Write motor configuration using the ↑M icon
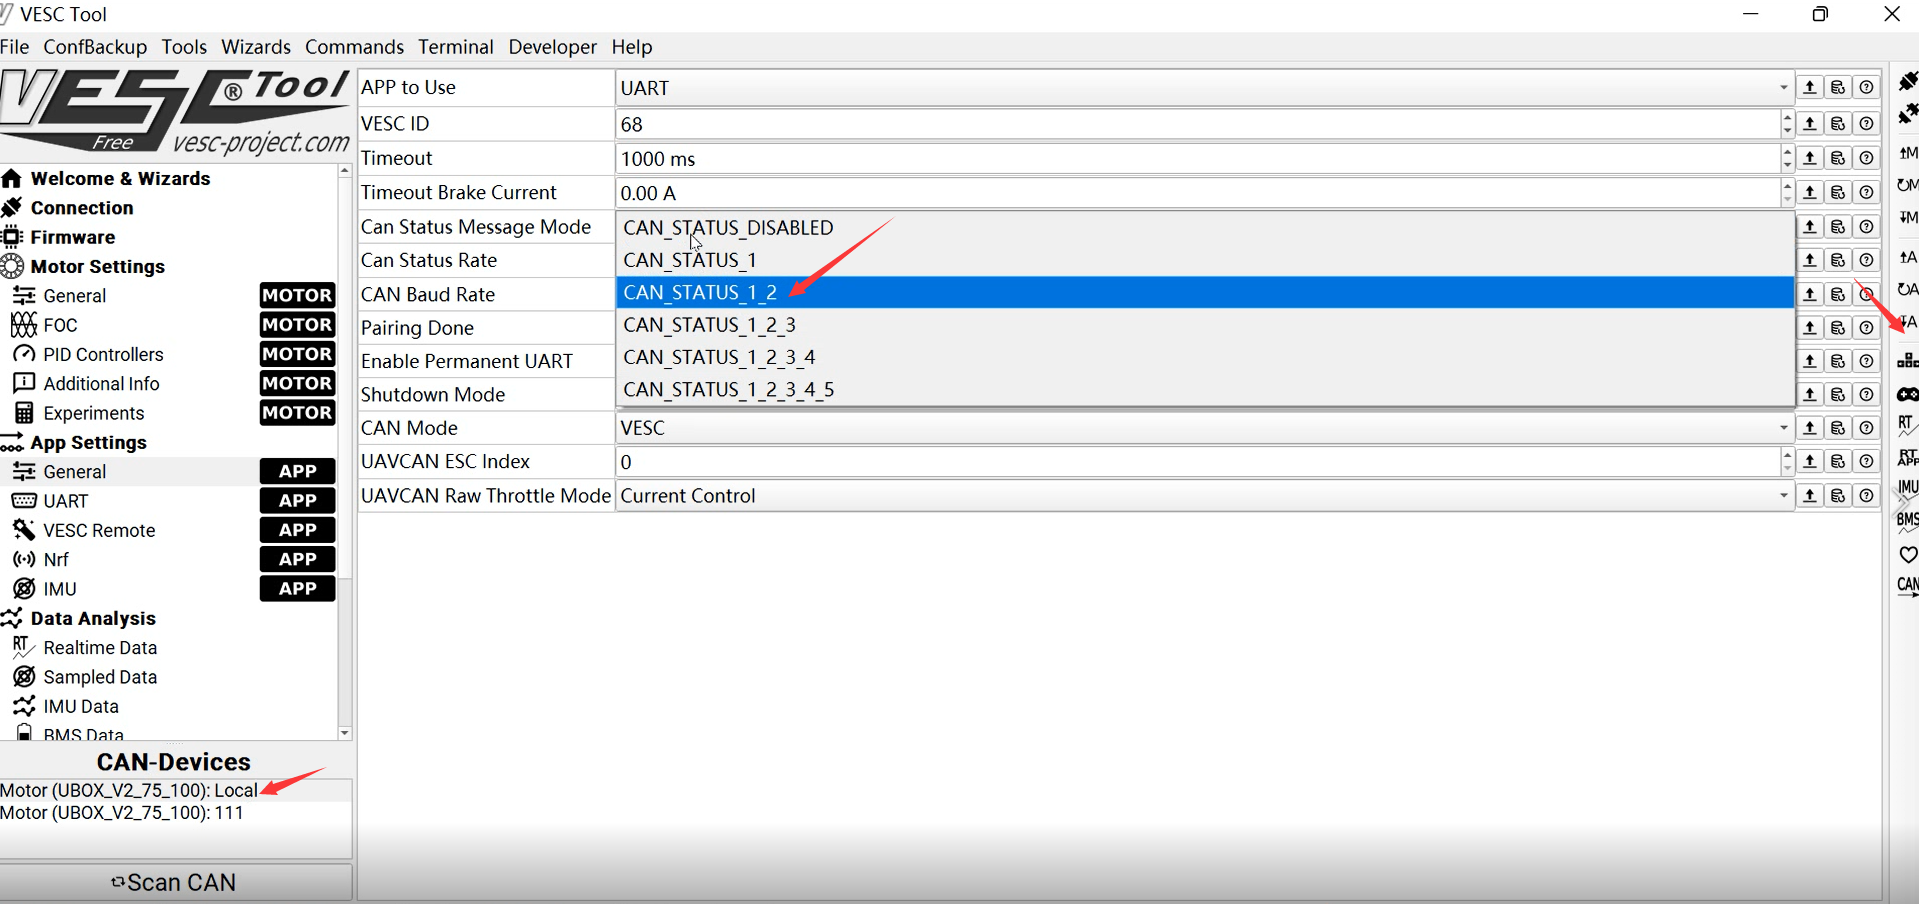 pos(1908,152)
